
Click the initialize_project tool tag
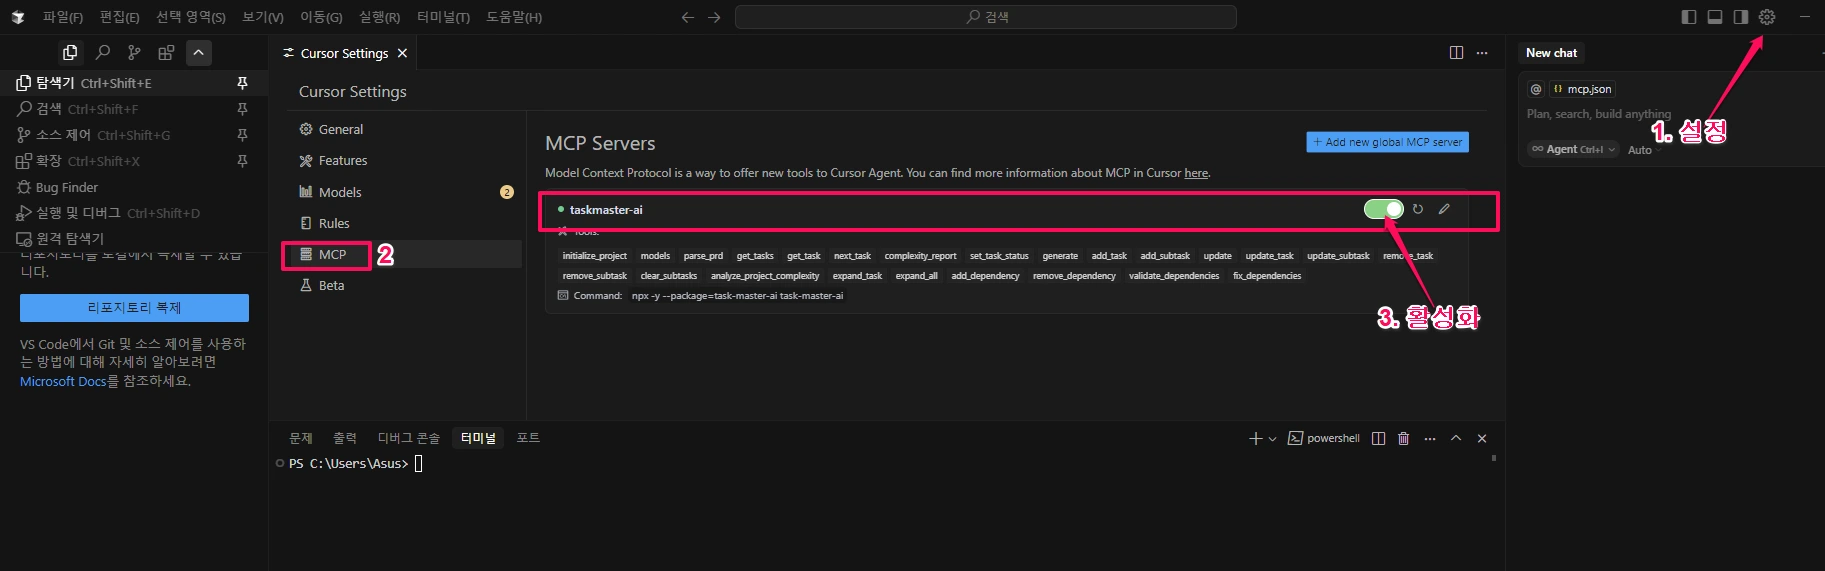point(595,256)
